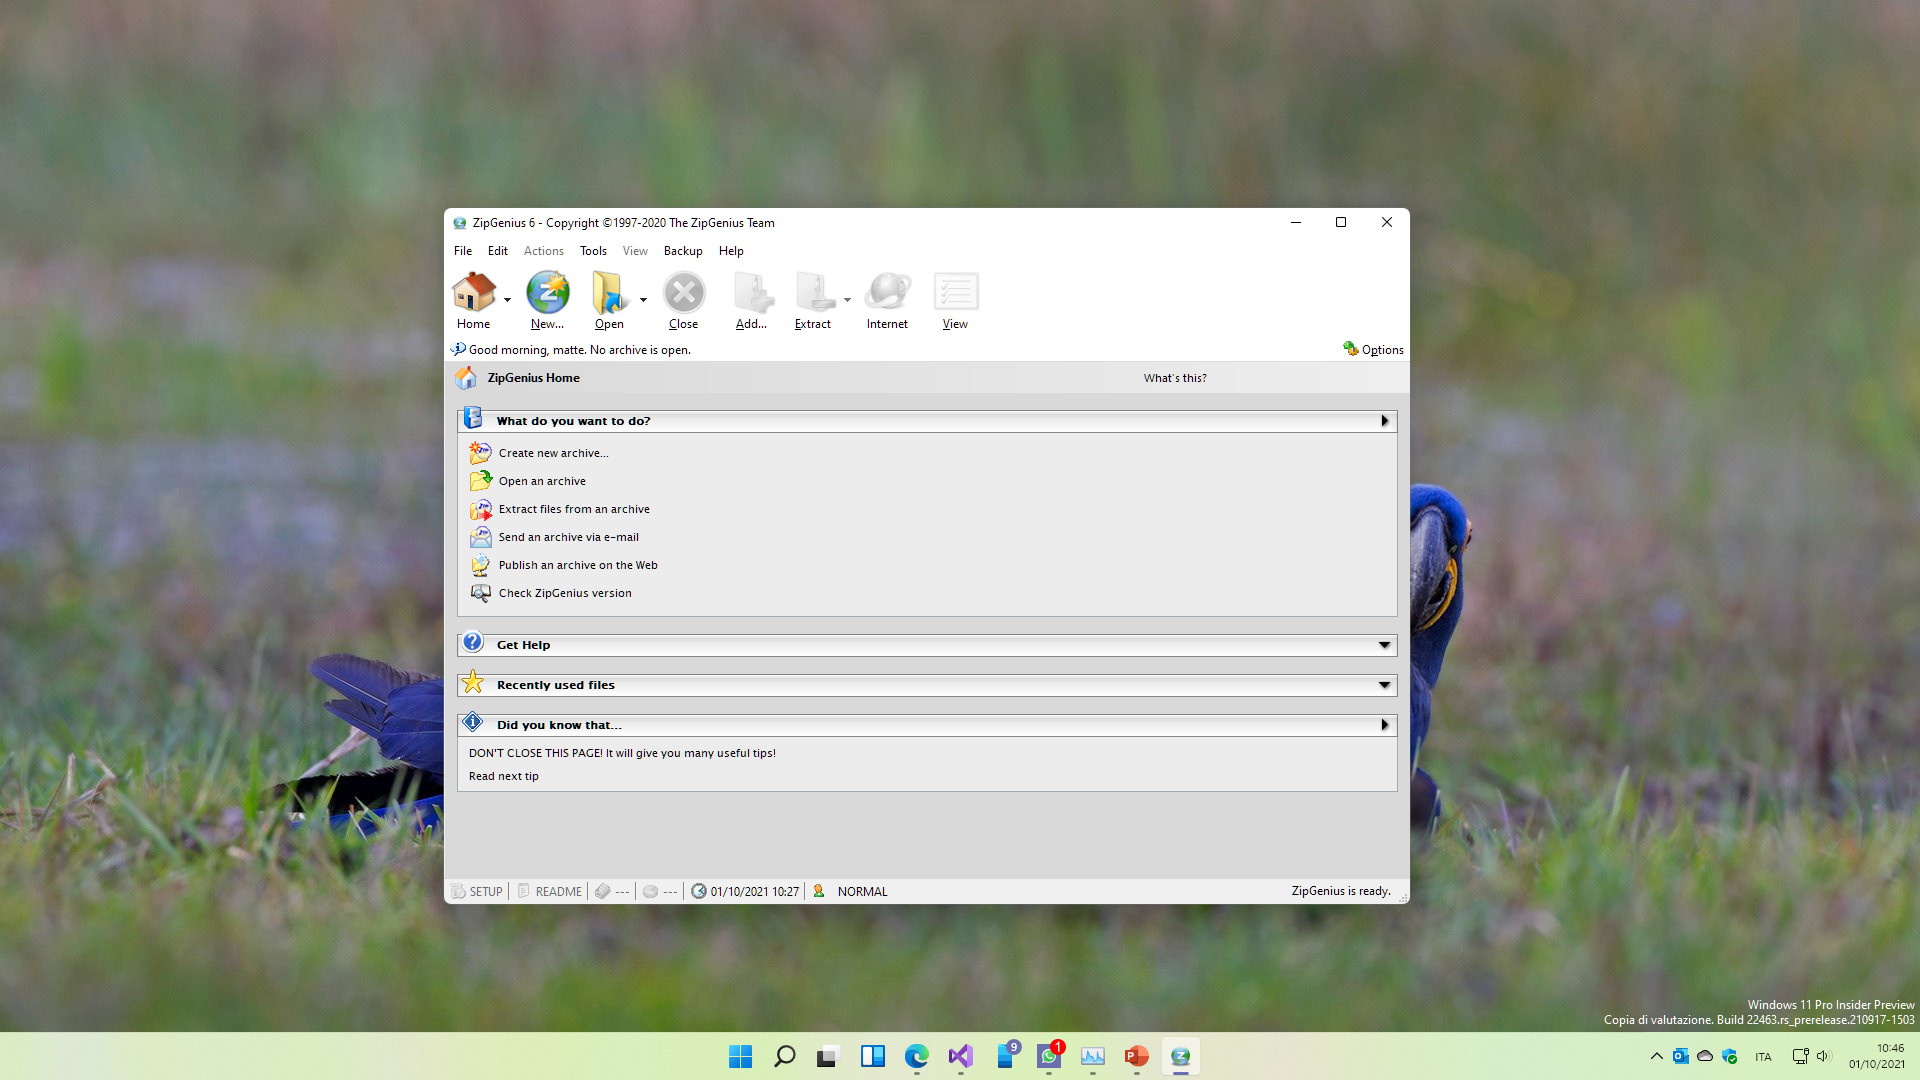Open the Actions menu
Viewport: 1920px width, 1080px height.
(x=544, y=251)
